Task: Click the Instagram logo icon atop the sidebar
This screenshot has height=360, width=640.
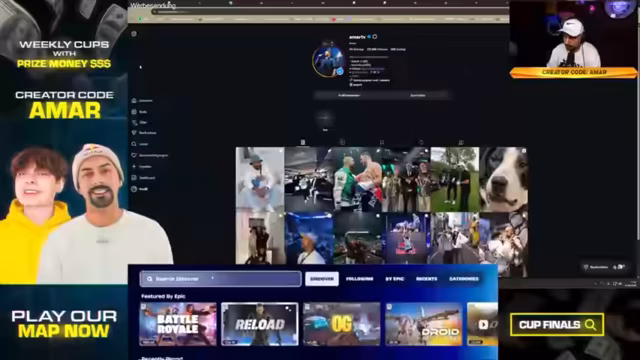Action: pos(134,34)
